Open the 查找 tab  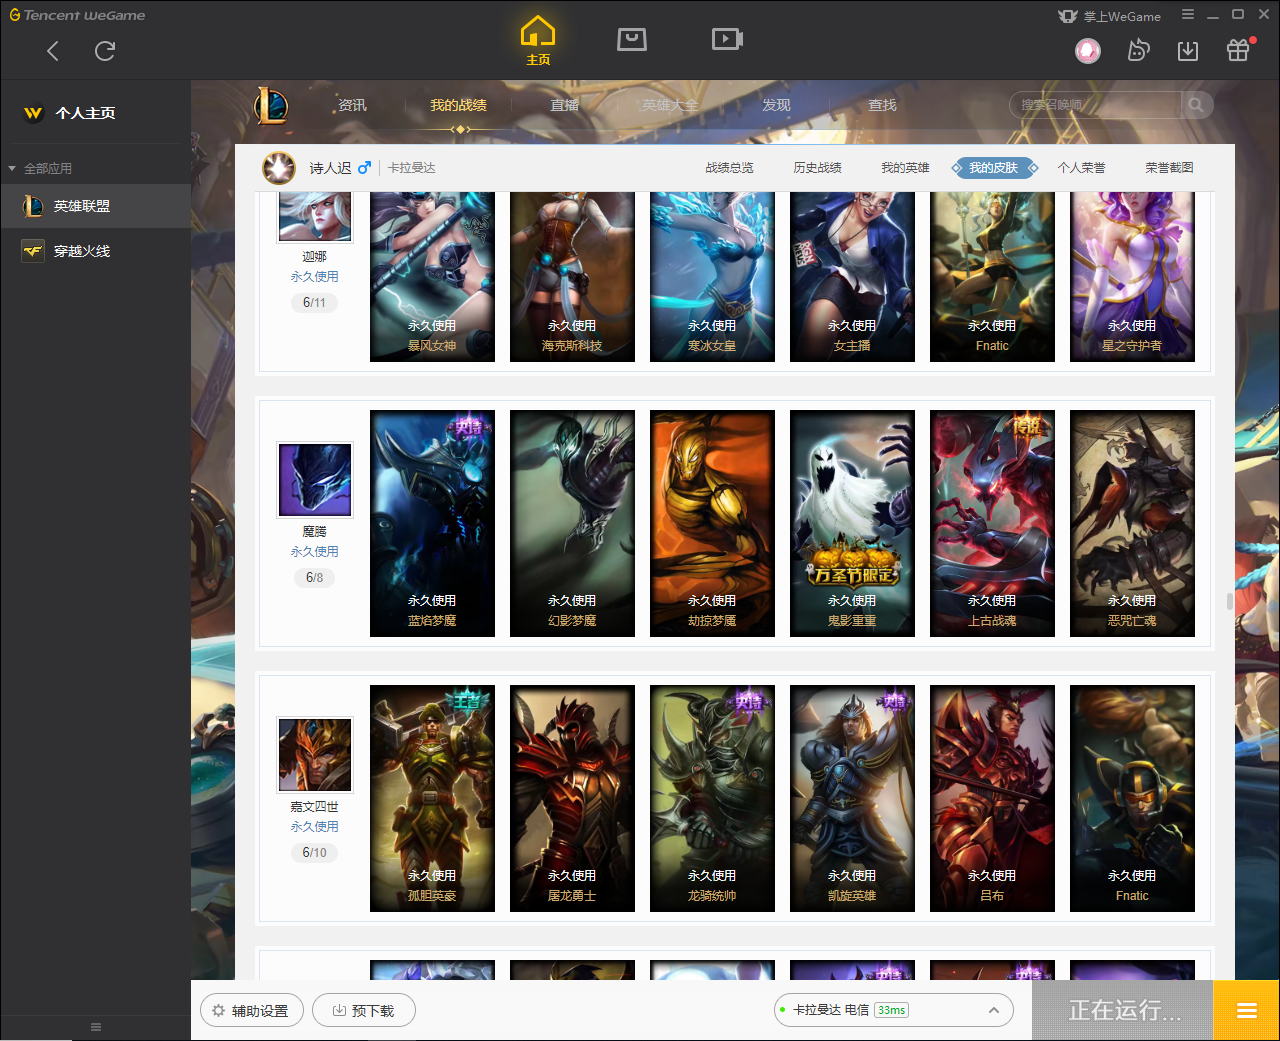tap(882, 105)
